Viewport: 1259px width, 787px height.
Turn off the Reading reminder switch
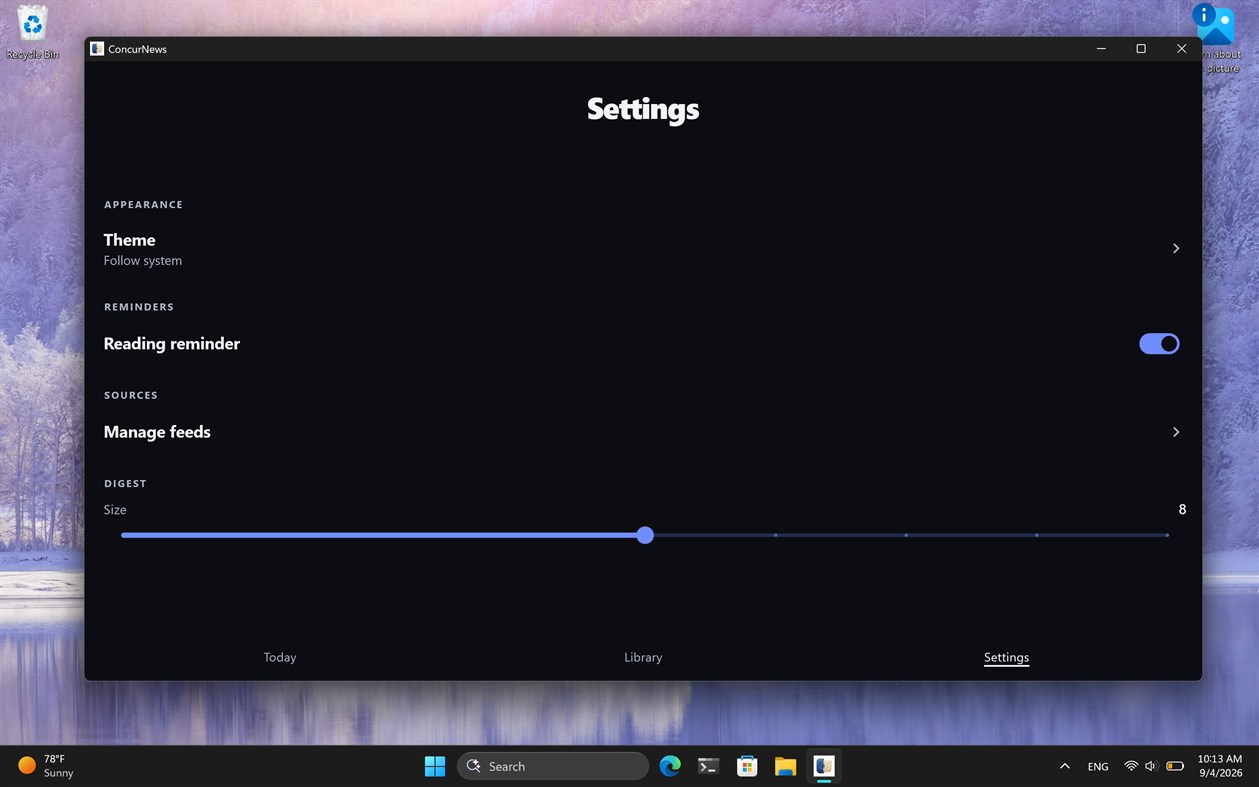pos(1159,344)
